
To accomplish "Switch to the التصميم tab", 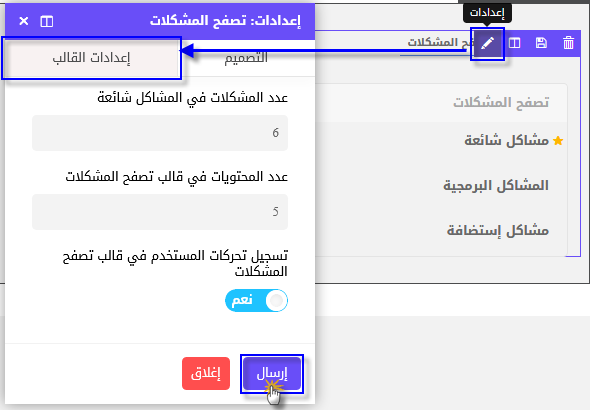I will pyautogui.click(x=246, y=58).
